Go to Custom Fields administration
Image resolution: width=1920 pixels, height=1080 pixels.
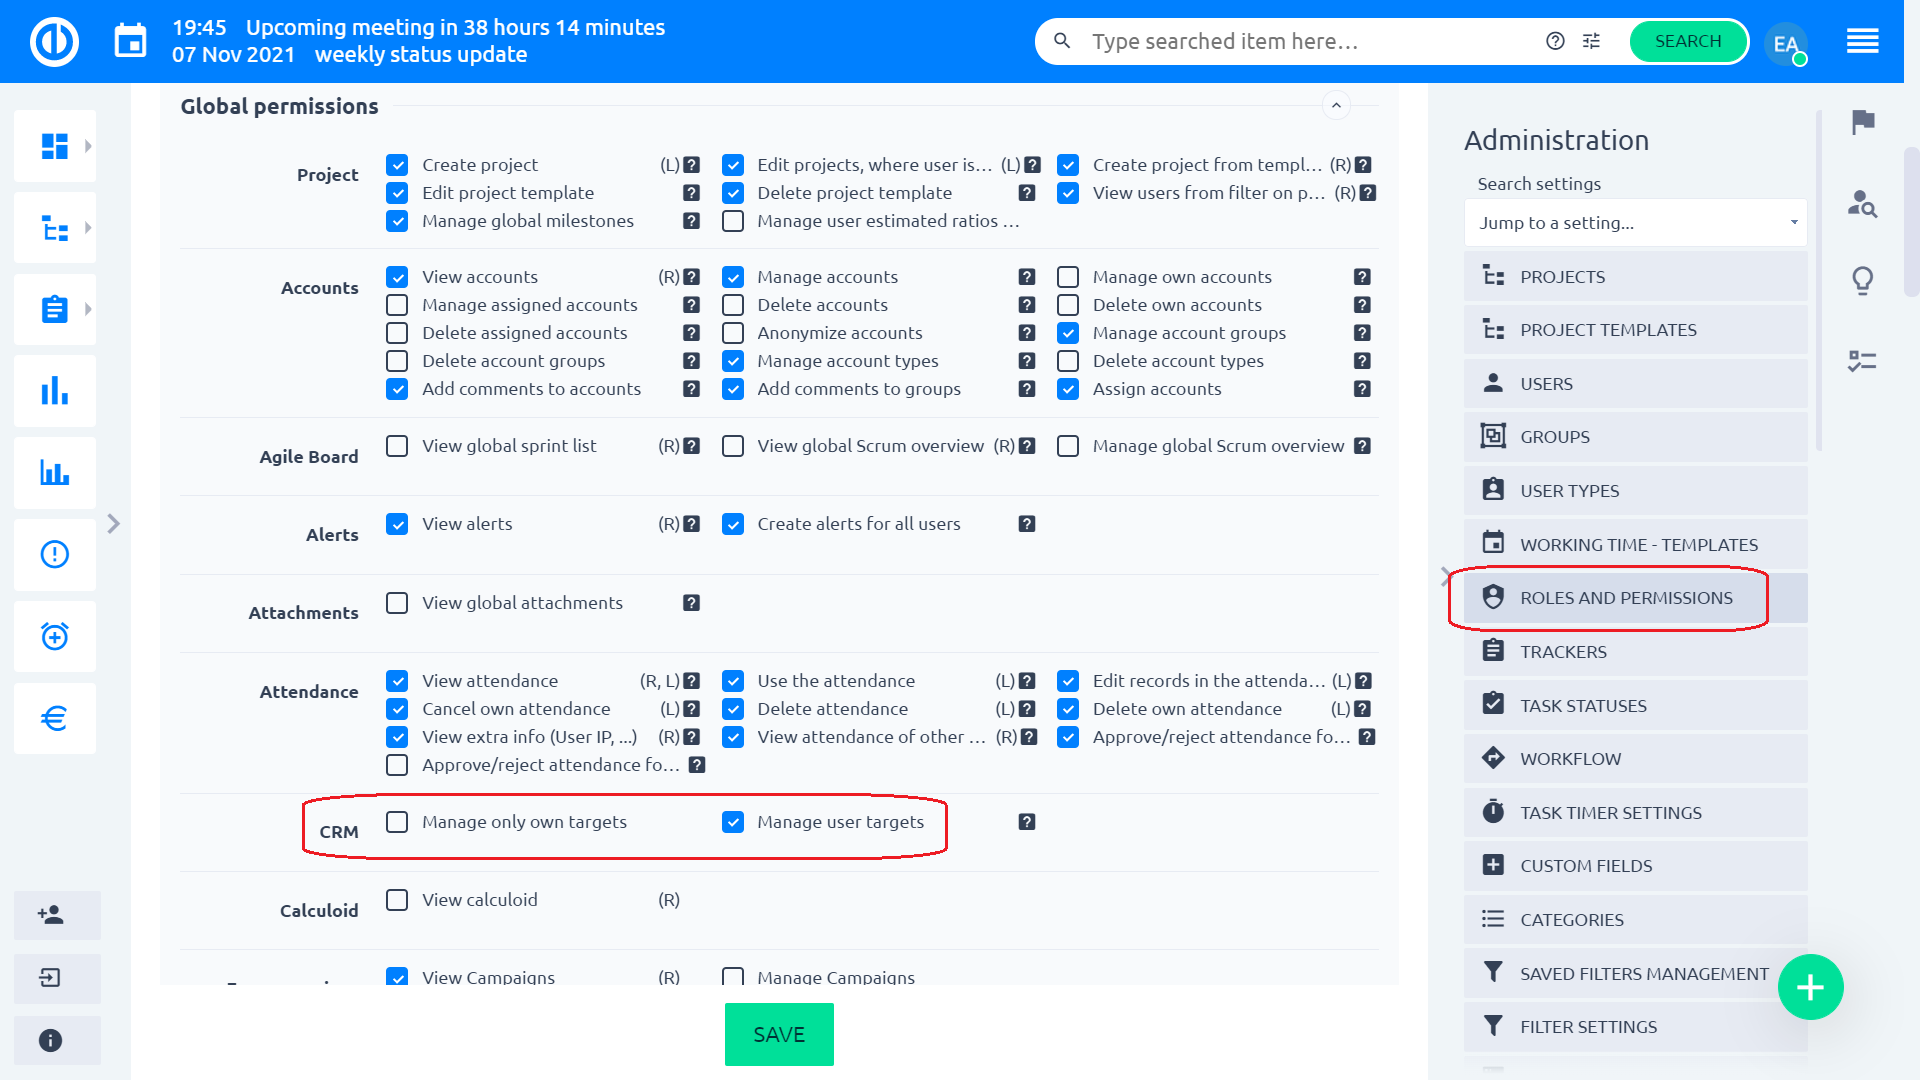click(x=1585, y=866)
